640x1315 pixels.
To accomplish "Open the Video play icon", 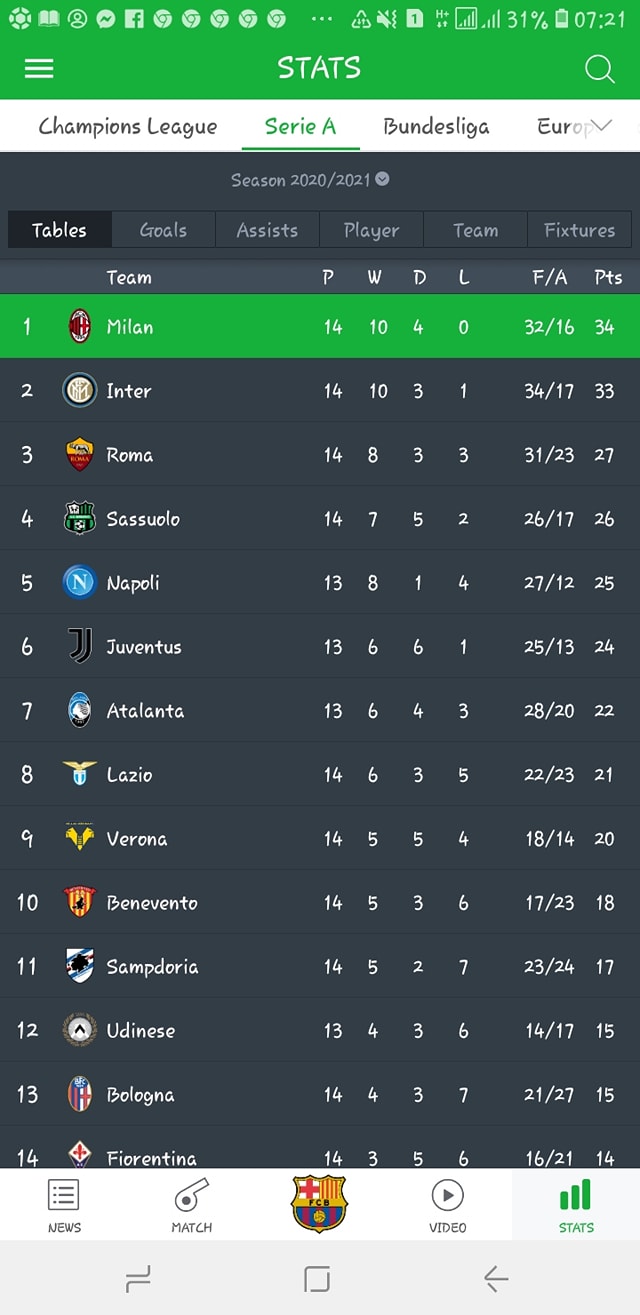I will [447, 1195].
